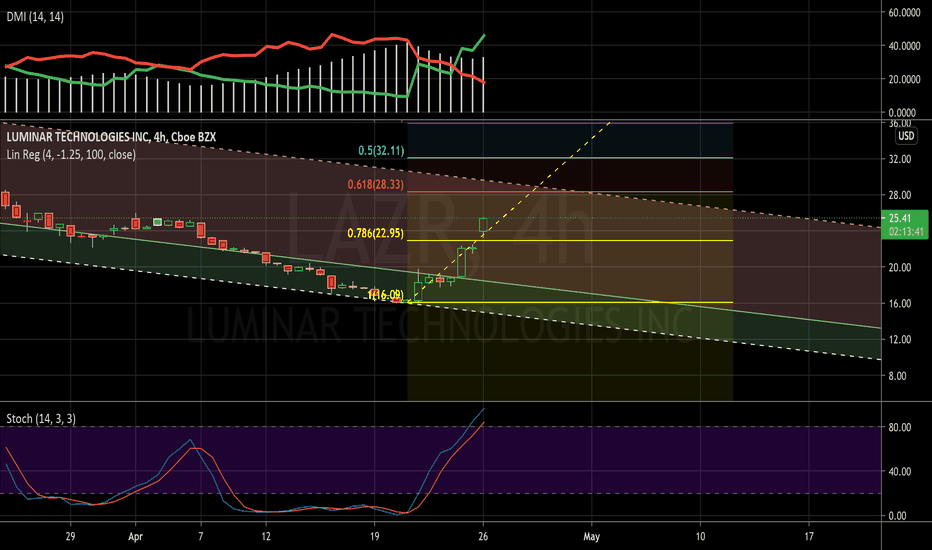This screenshot has height=550, width=932.
Task: Click the USD currency button
Action: 906,136
